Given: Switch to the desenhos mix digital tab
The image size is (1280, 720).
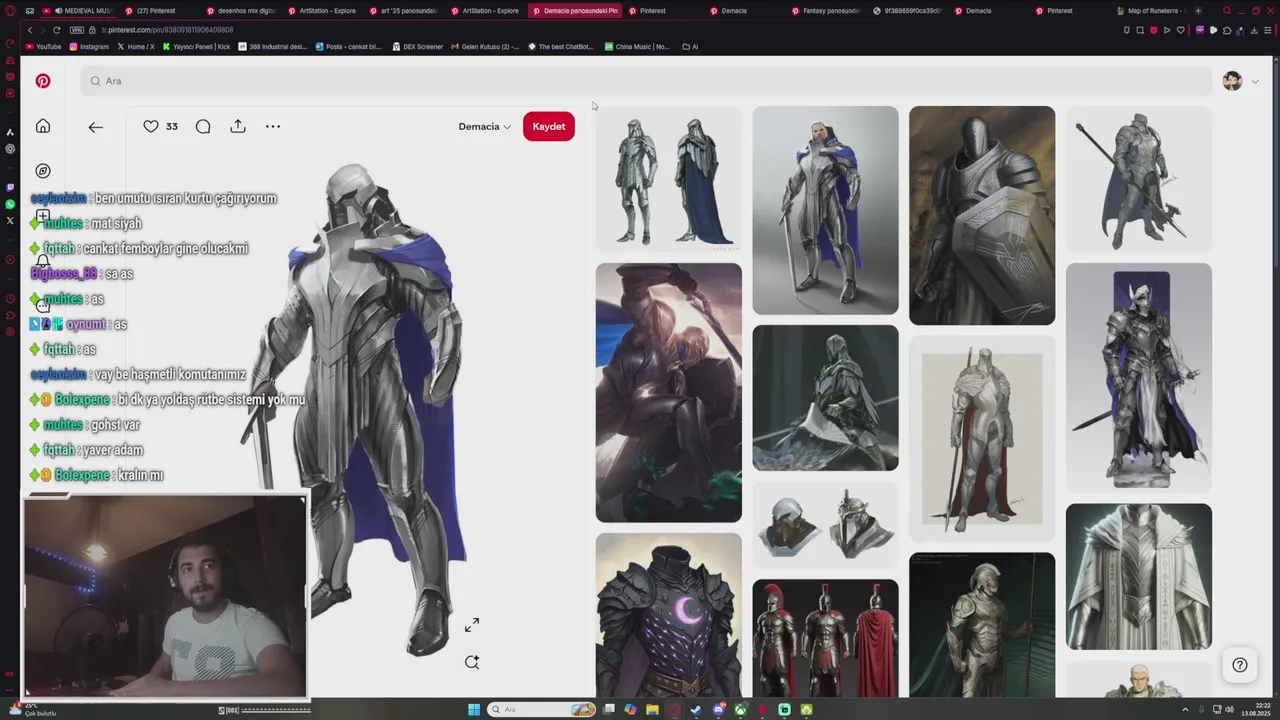Looking at the screenshot, I should 240,11.
